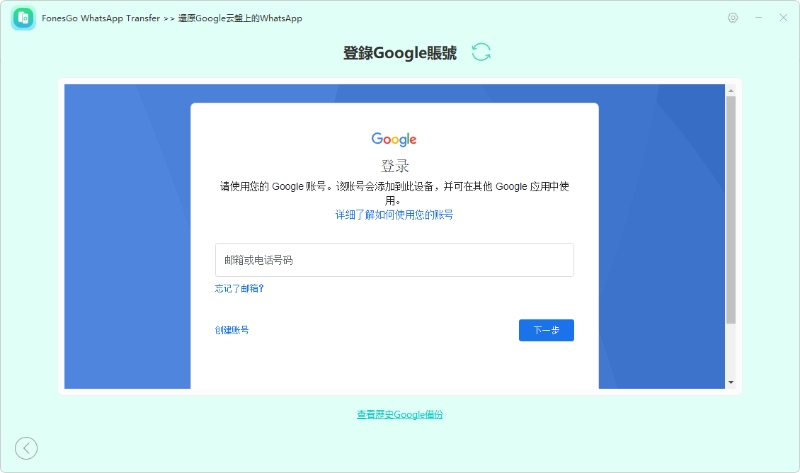The width and height of the screenshot is (800, 473).
Task: Minimize the FonesGo window
Action: [x=759, y=18]
